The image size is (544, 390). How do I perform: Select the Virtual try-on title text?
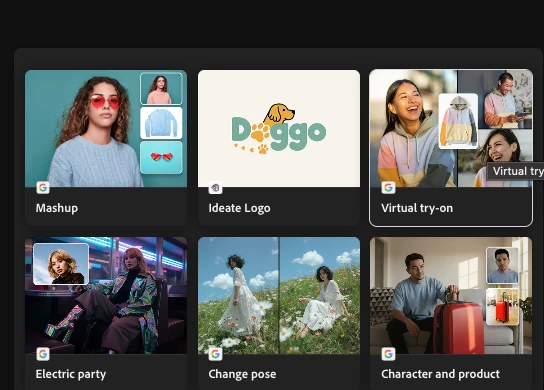click(417, 208)
